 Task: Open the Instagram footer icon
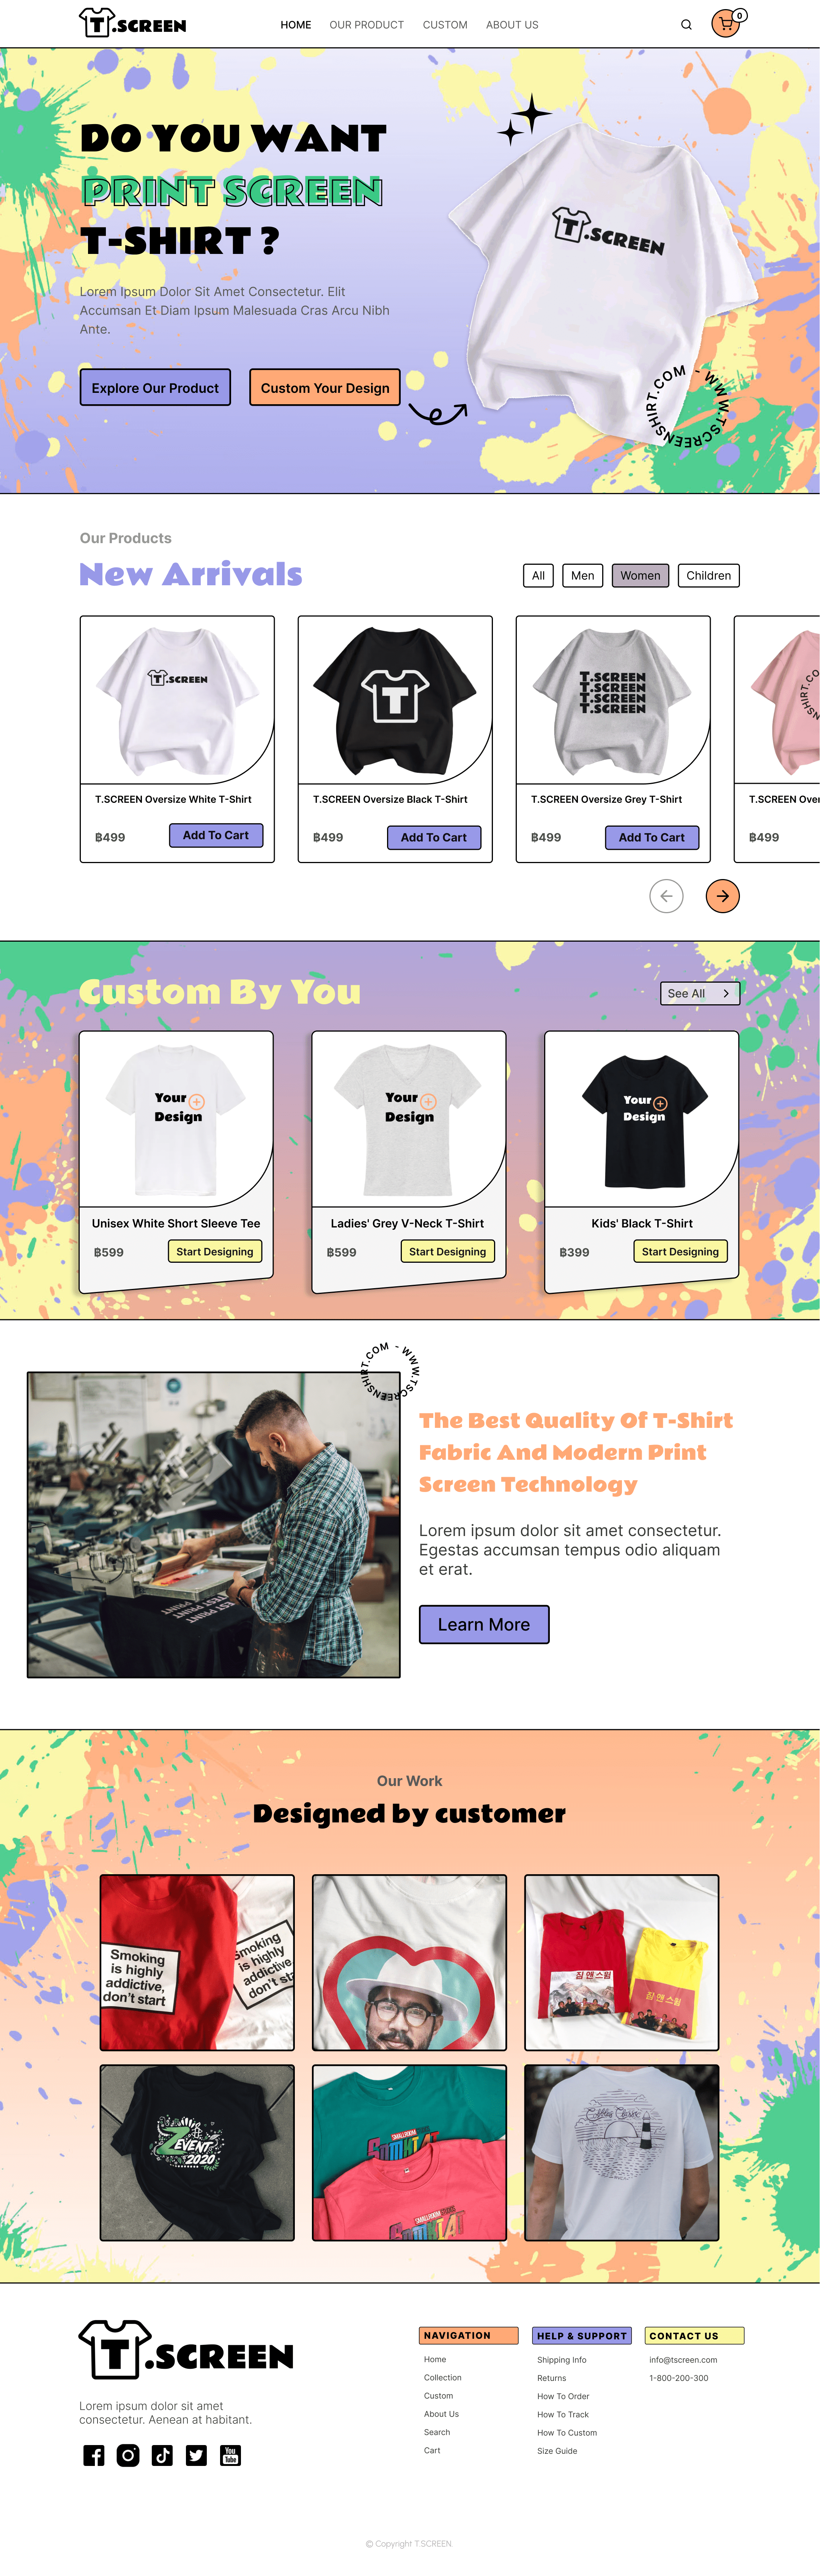coord(128,2455)
